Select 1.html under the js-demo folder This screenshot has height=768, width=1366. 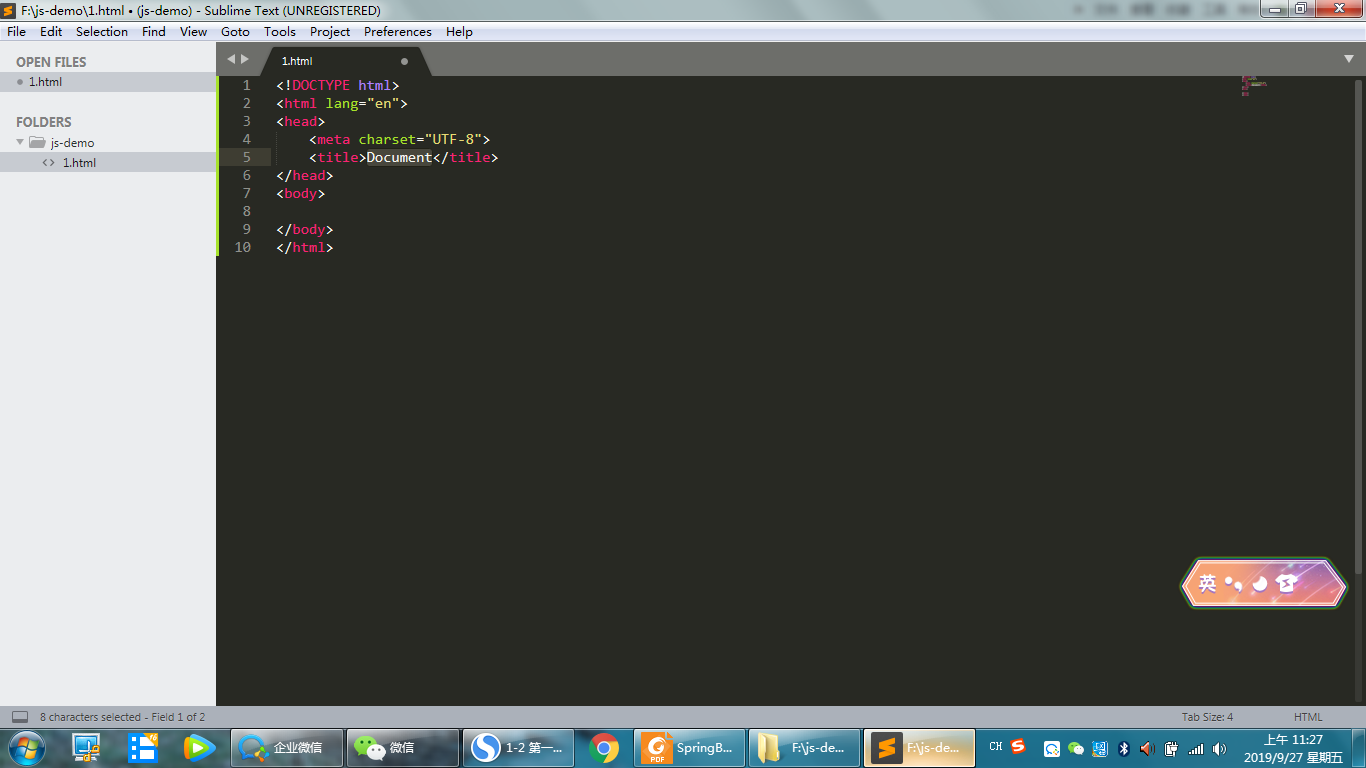click(108, 162)
